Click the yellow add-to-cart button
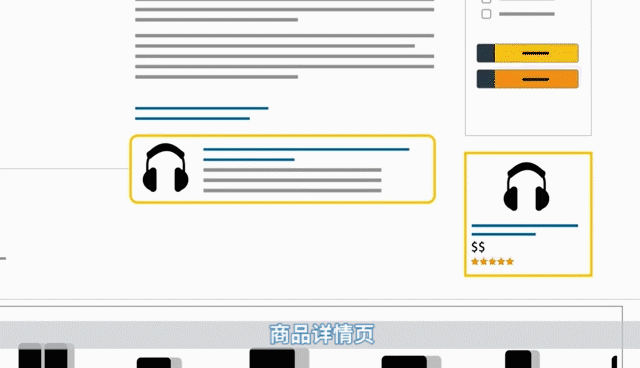640x368 pixels. coord(527,53)
